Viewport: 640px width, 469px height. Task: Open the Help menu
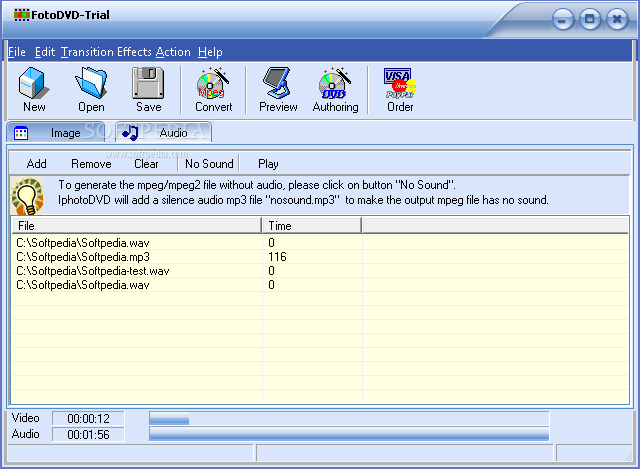click(210, 52)
